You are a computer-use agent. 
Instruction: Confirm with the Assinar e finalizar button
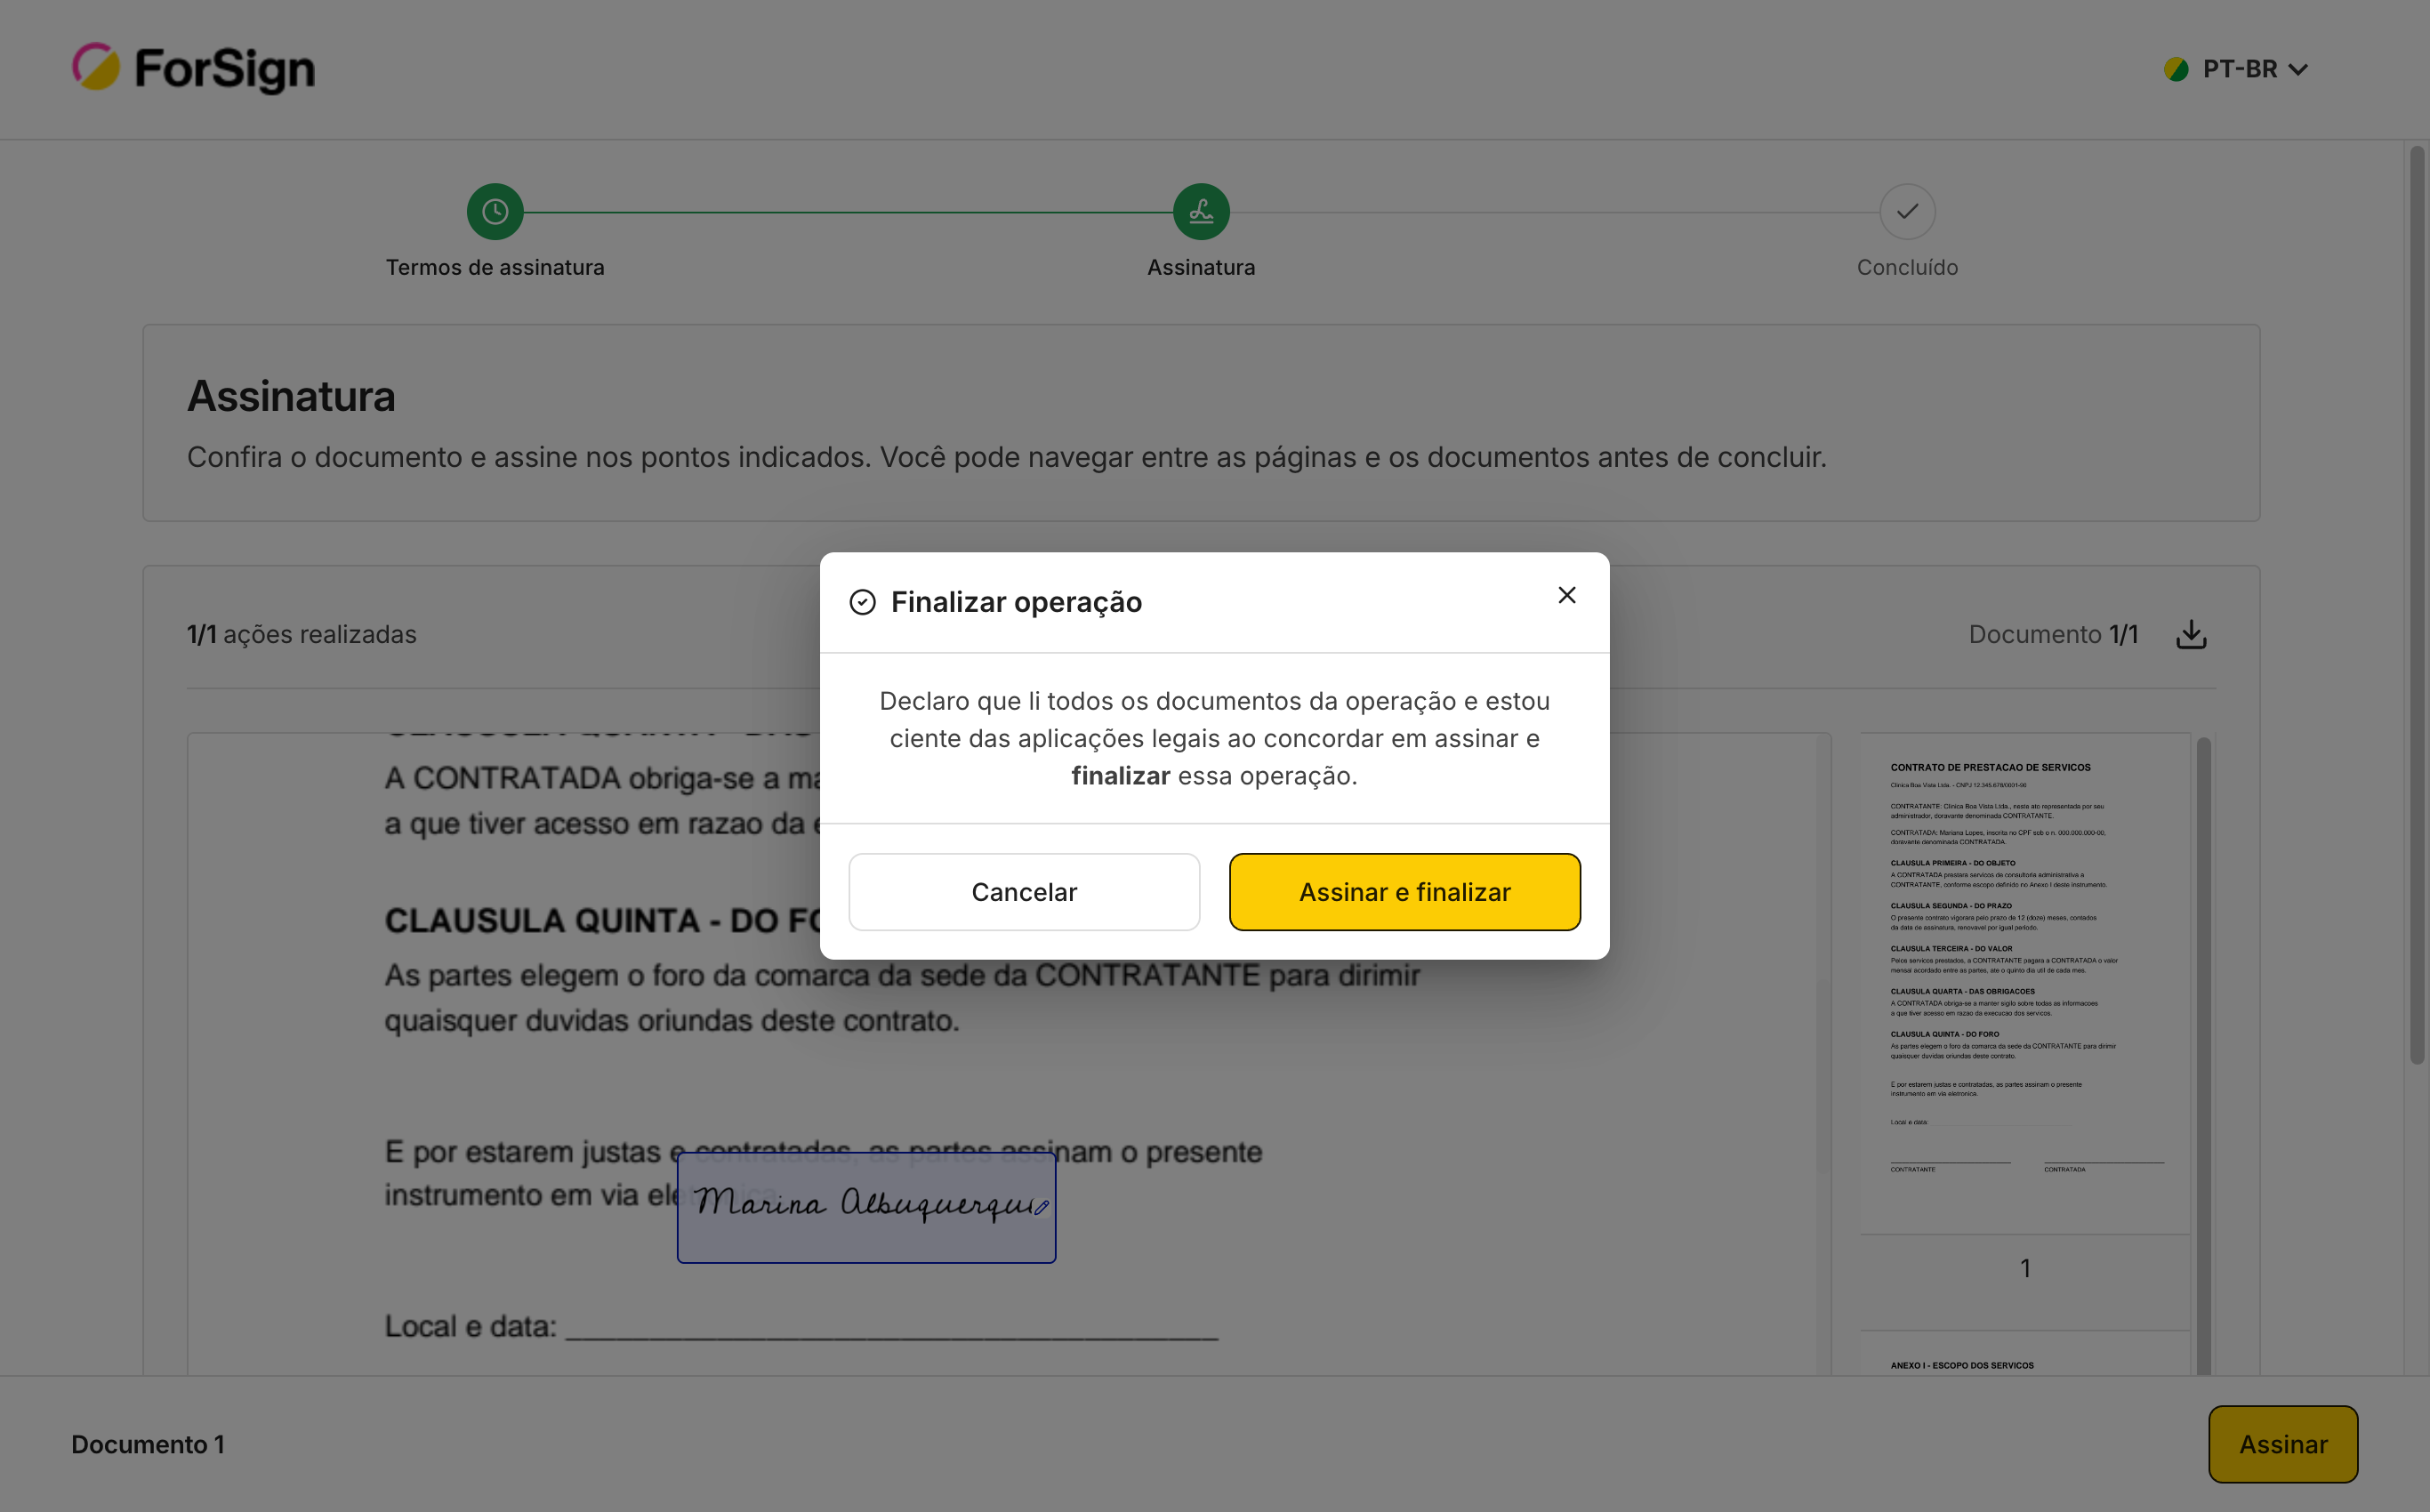click(1404, 891)
